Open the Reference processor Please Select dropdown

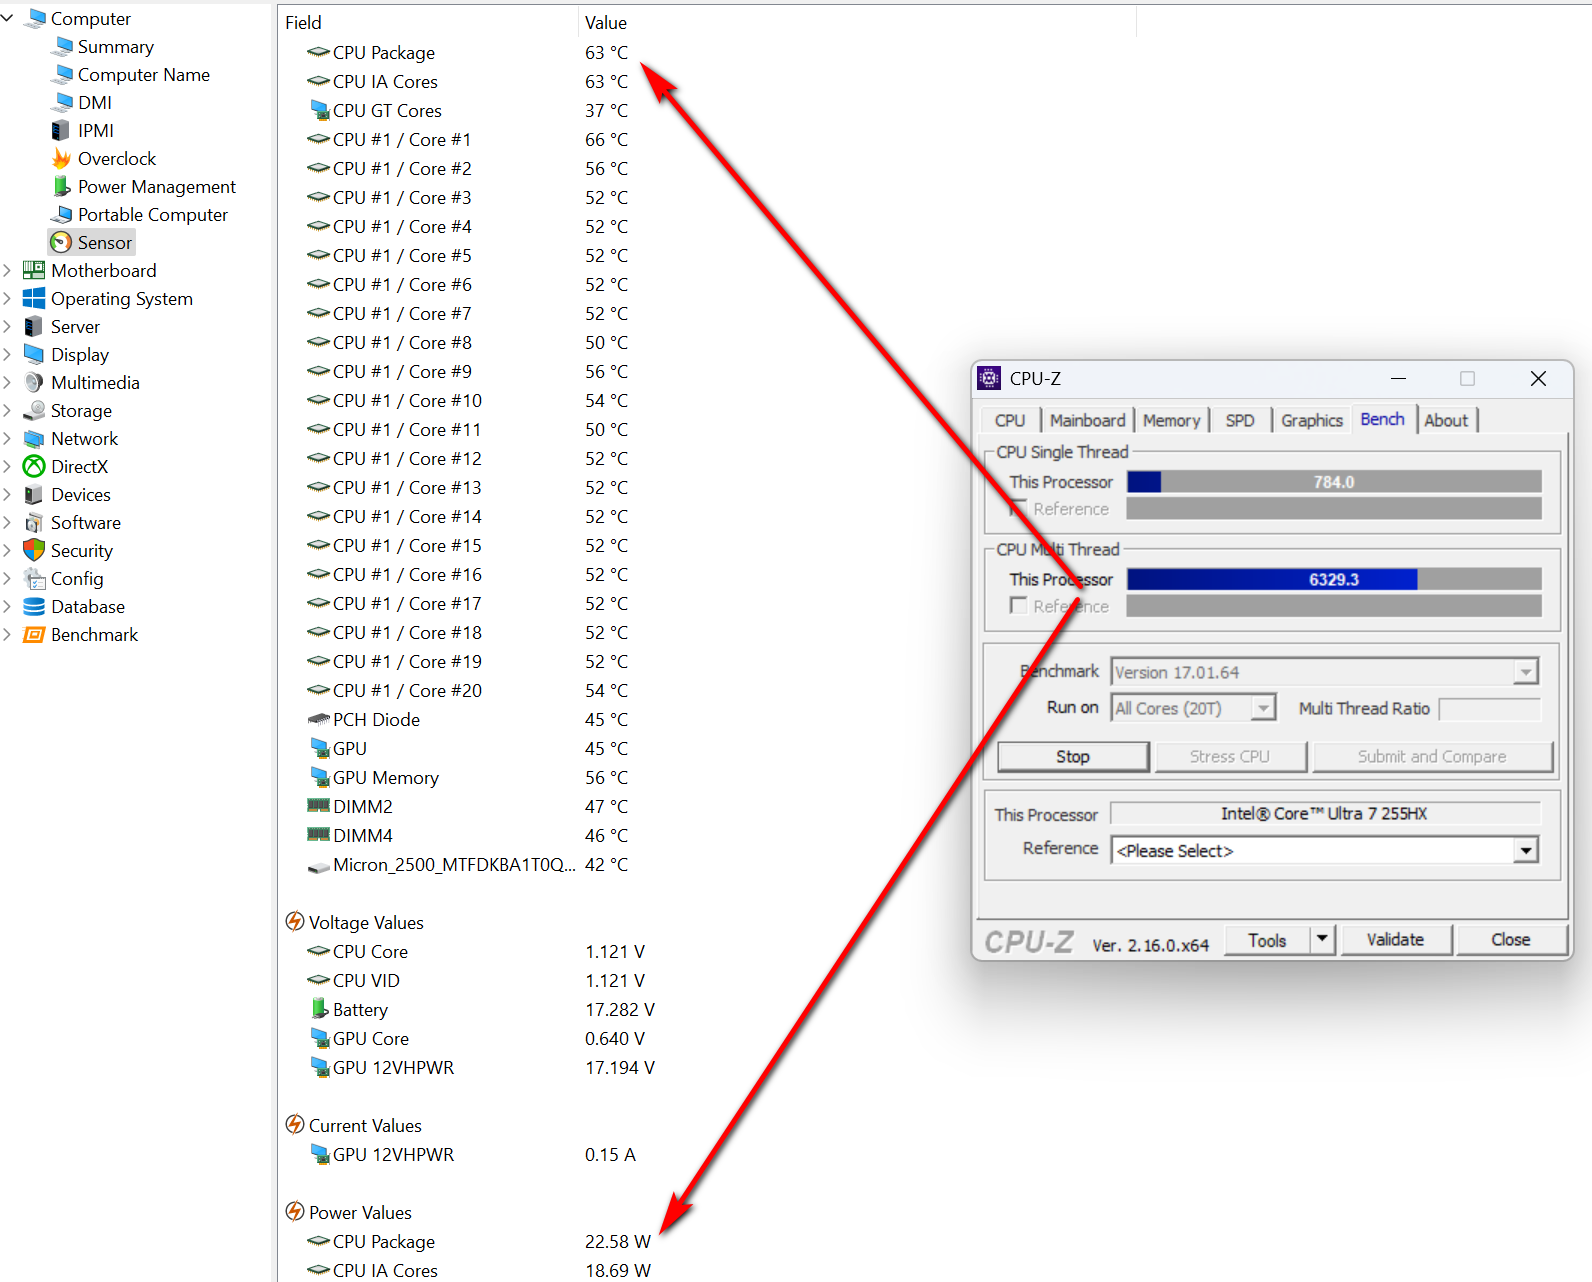coord(1525,850)
